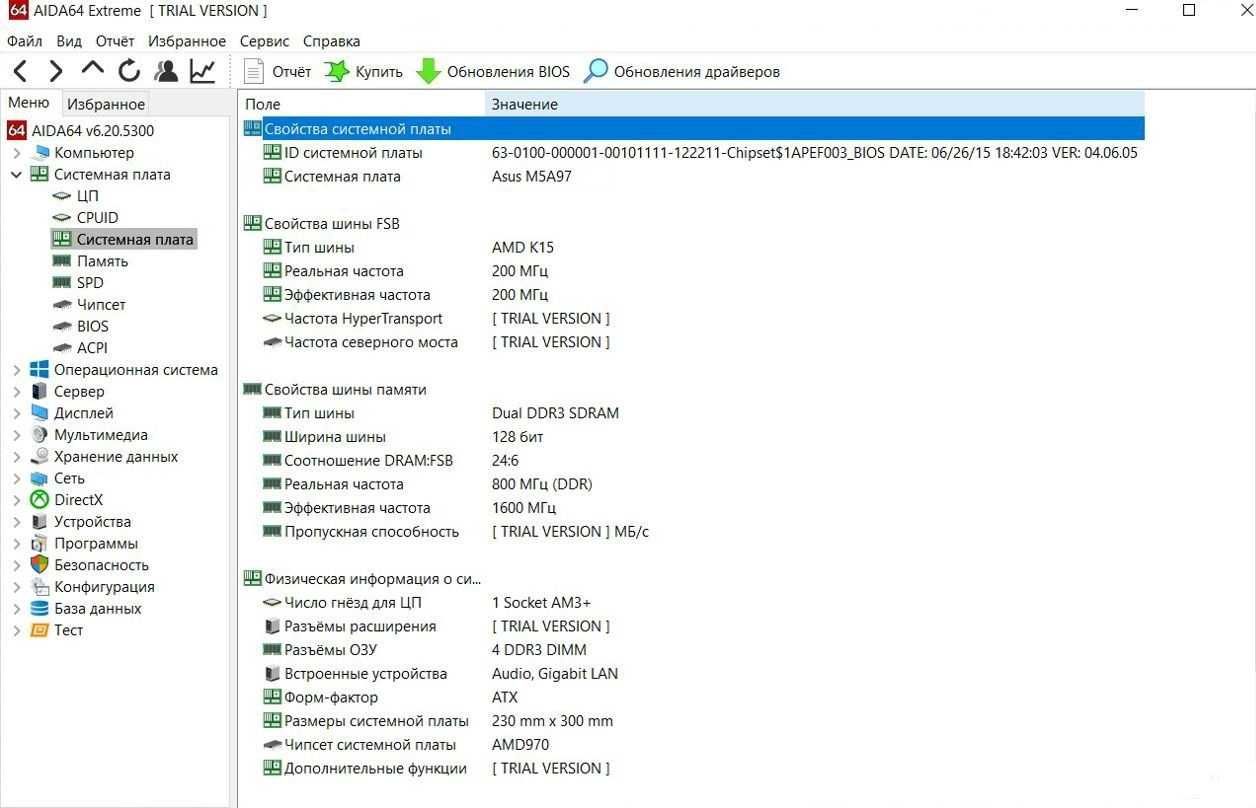Screen dimensions: 1256x808
Task: Click Обновления BIOS toolbar button
Action: click(x=493, y=71)
